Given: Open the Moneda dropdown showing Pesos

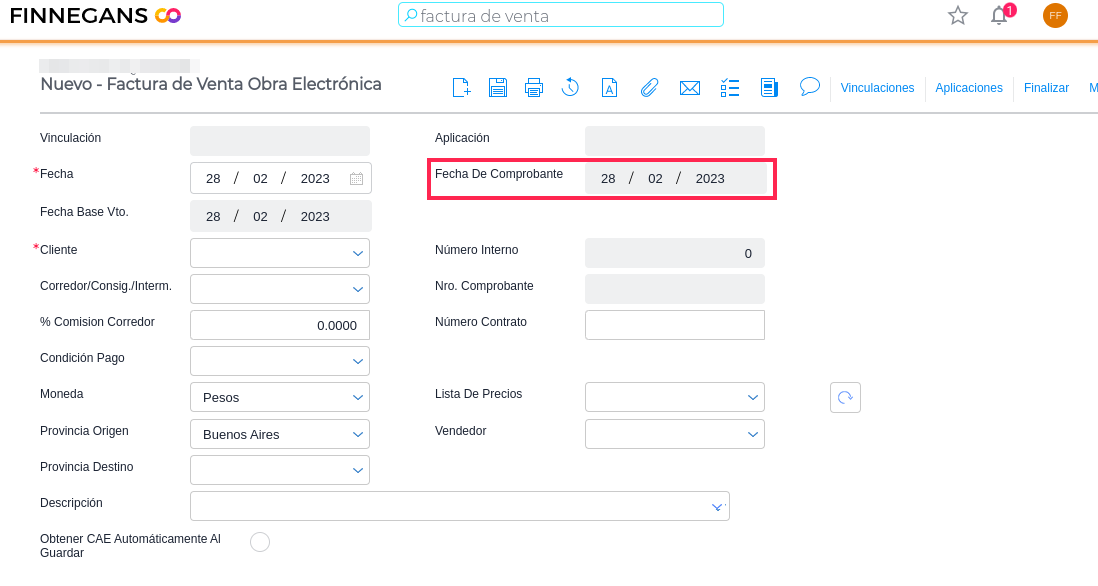Looking at the screenshot, I should (x=280, y=397).
